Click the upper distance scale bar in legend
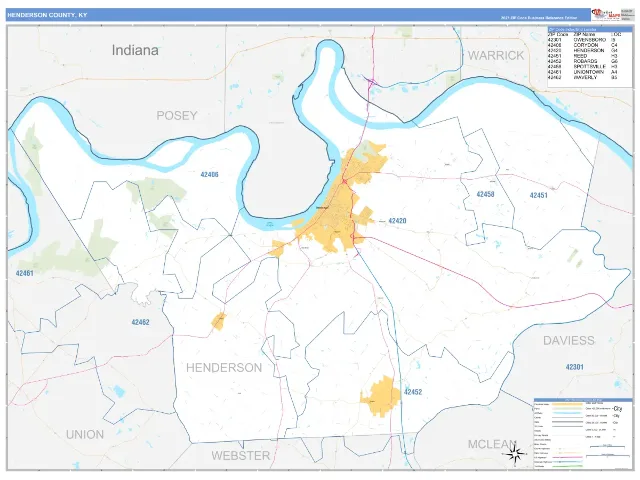 click(607, 447)
